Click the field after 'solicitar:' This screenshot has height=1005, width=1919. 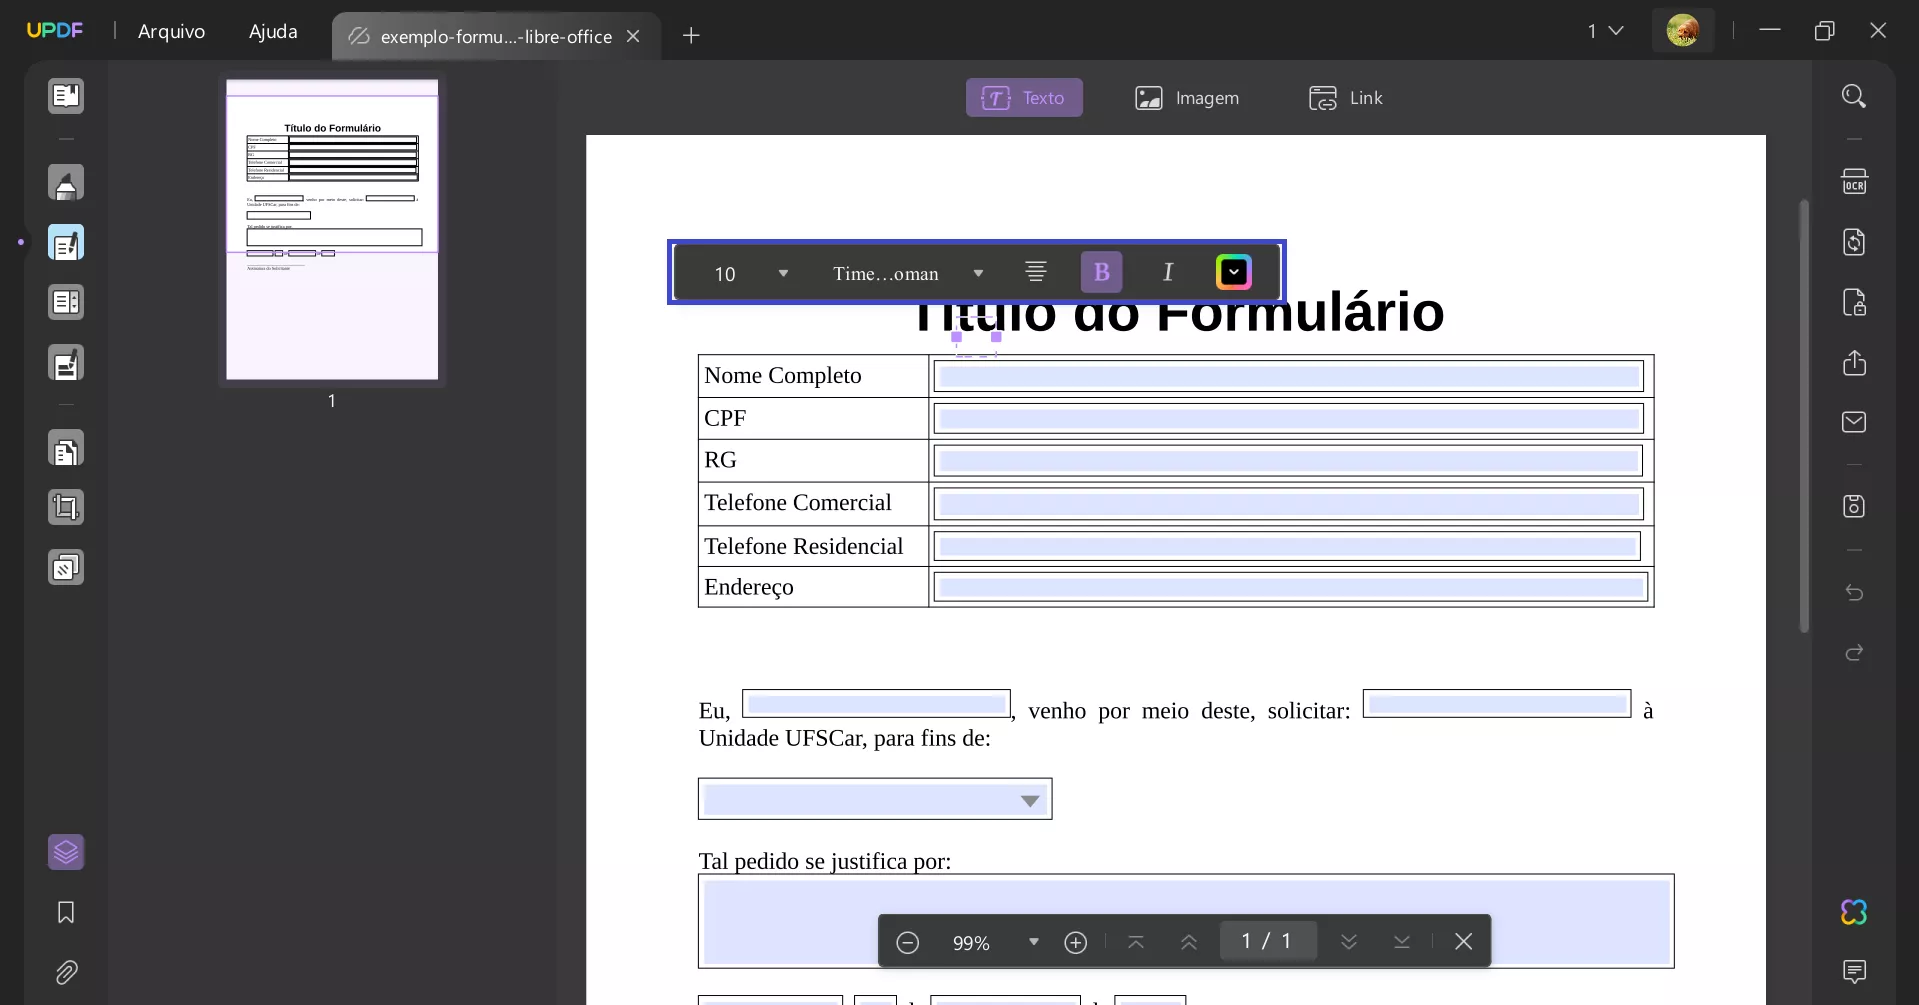click(1497, 704)
